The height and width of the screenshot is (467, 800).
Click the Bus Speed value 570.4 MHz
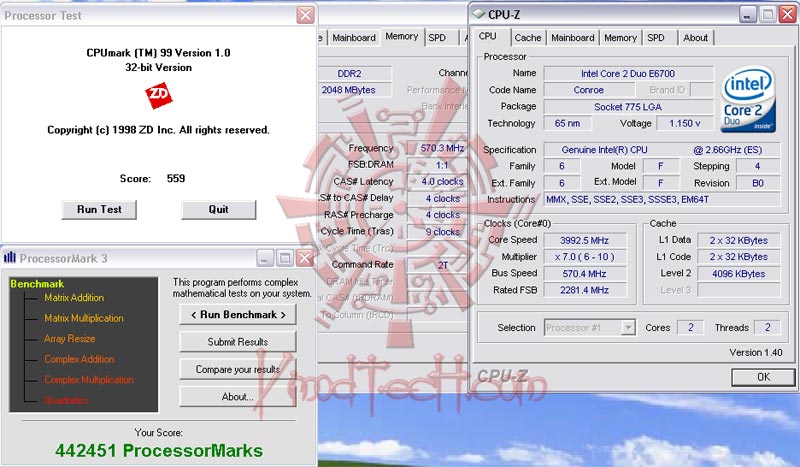pyautogui.click(x=585, y=274)
